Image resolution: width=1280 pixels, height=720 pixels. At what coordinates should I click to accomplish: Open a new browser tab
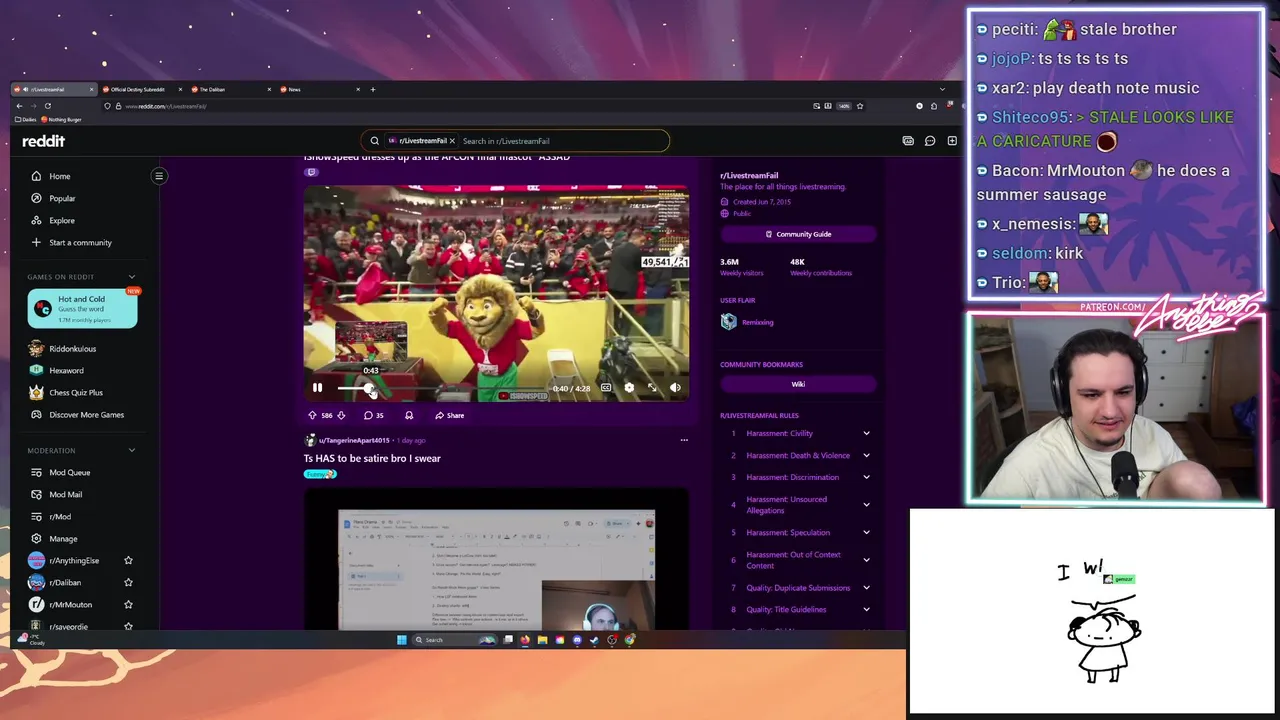tap(373, 89)
